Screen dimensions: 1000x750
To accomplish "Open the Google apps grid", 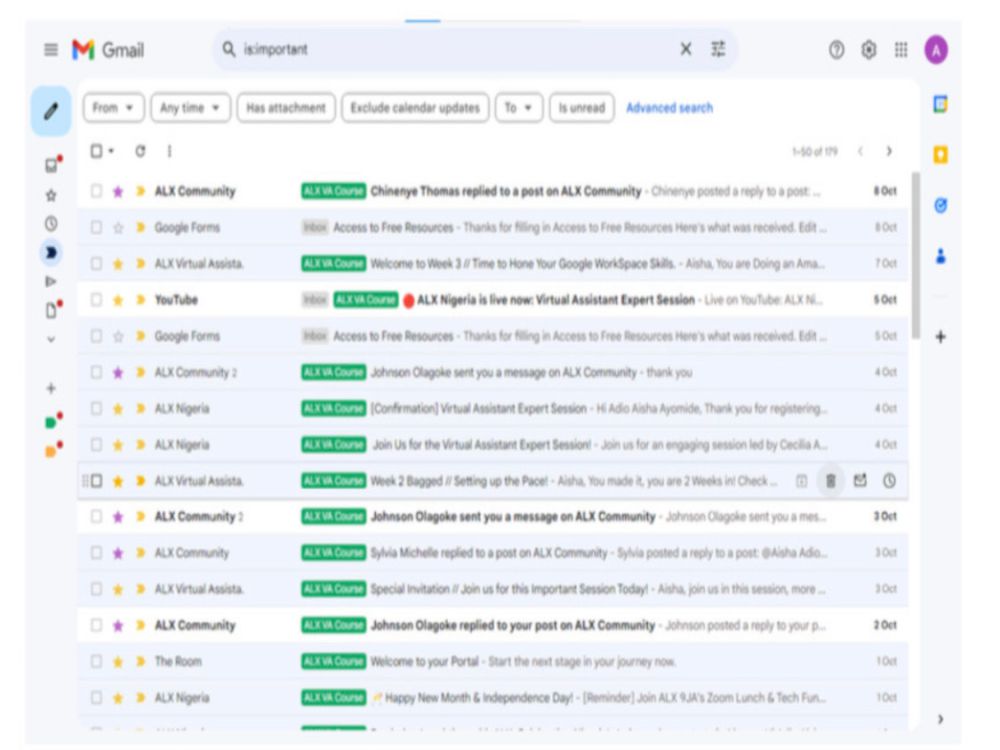I will pyautogui.click(x=901, y=50).
